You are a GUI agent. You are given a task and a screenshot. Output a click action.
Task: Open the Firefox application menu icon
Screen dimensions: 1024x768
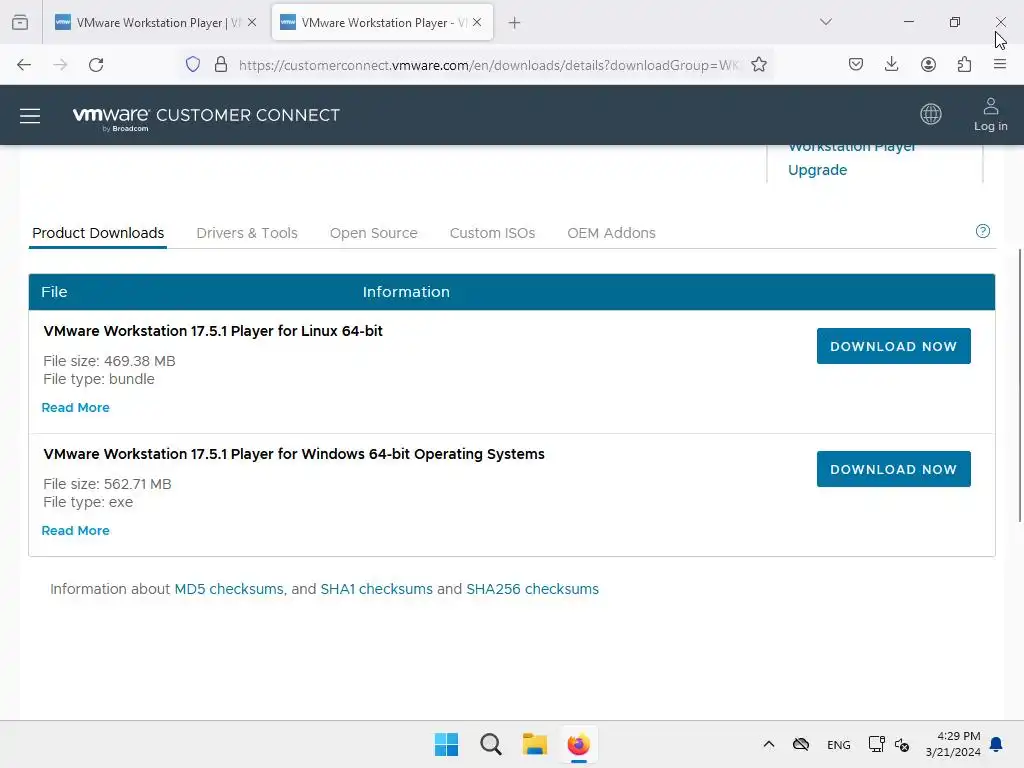click(x=1000, y=65)
